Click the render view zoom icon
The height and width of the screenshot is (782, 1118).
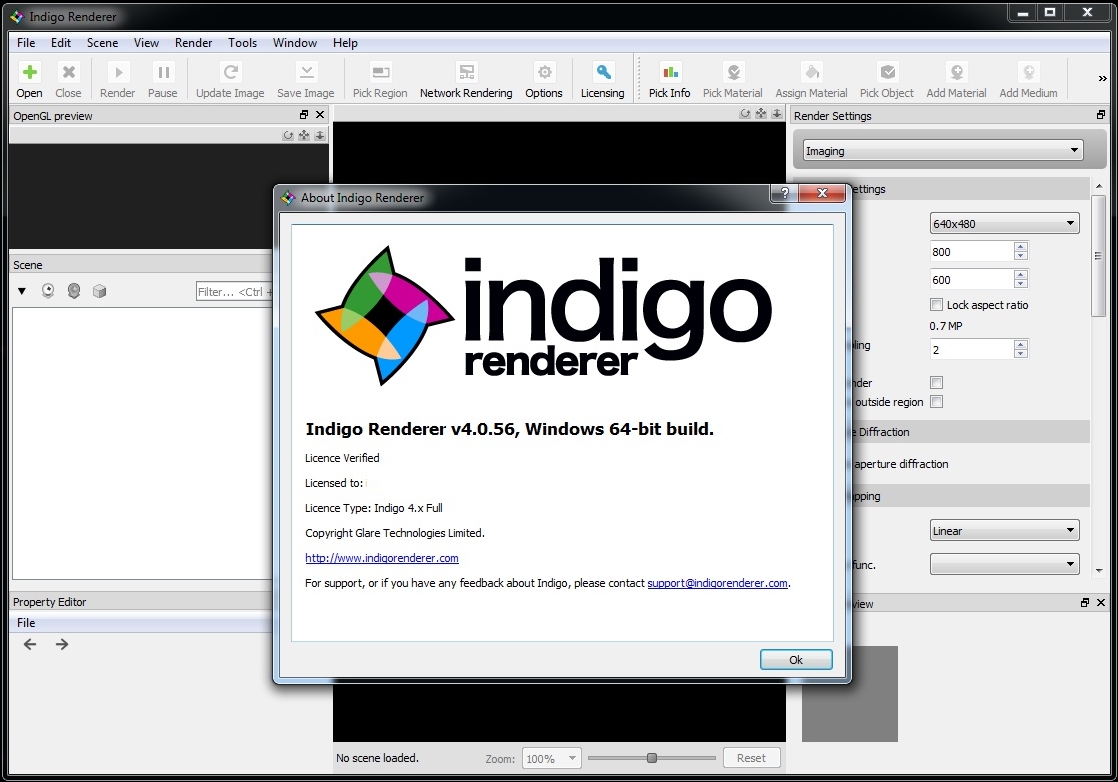point(776,113)
